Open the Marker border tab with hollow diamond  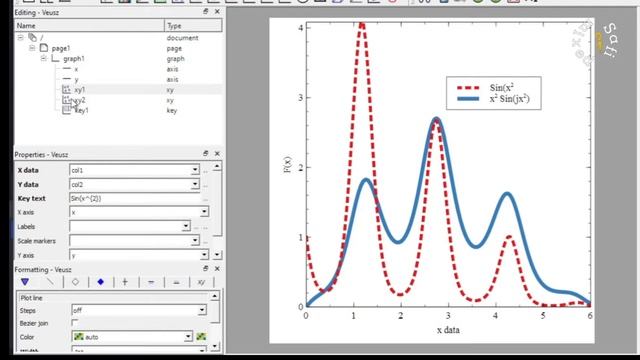point(76,282)
